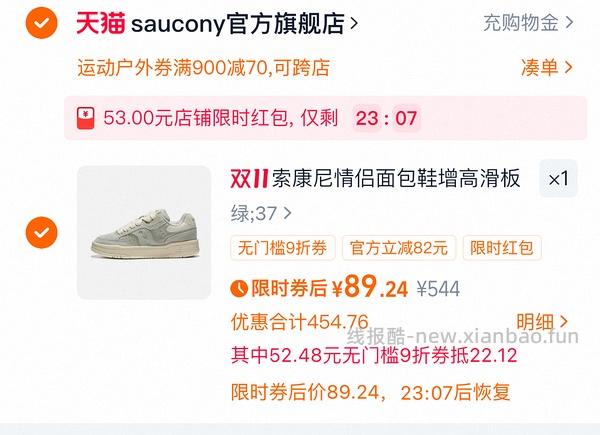Click the red envelope icon in banner

pos(86,118)
